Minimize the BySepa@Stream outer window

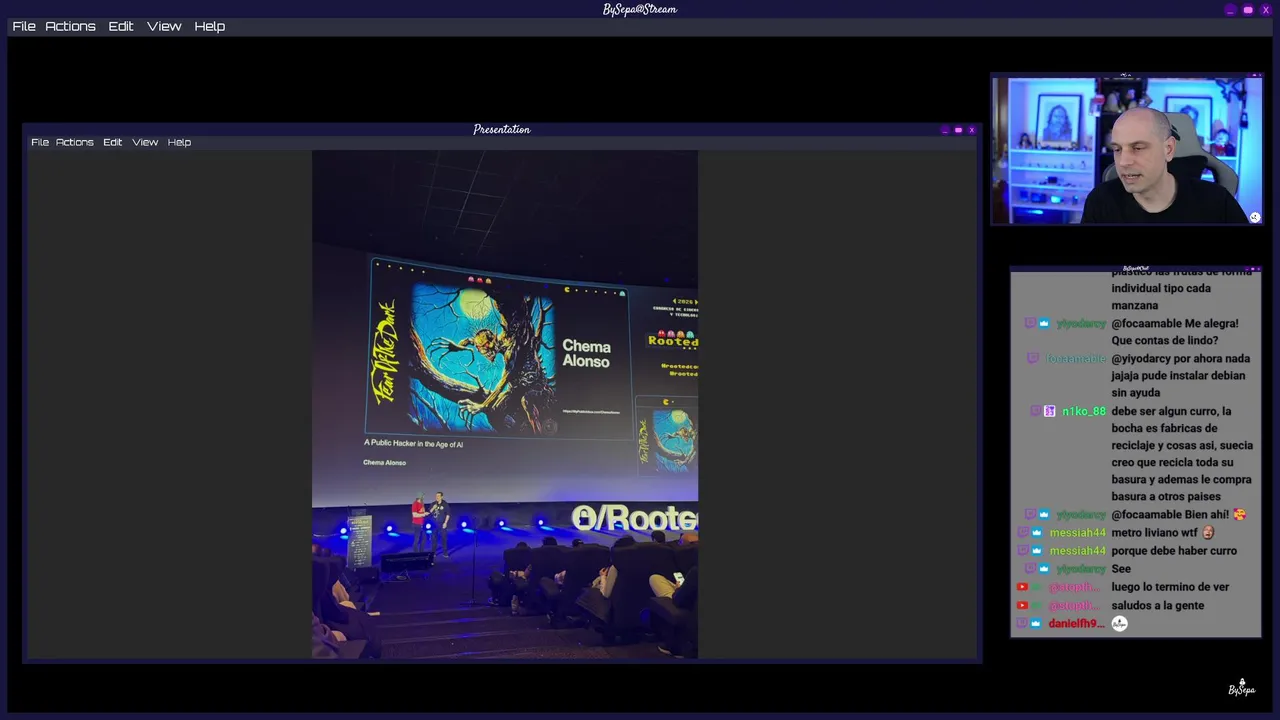coord(1230,10)
